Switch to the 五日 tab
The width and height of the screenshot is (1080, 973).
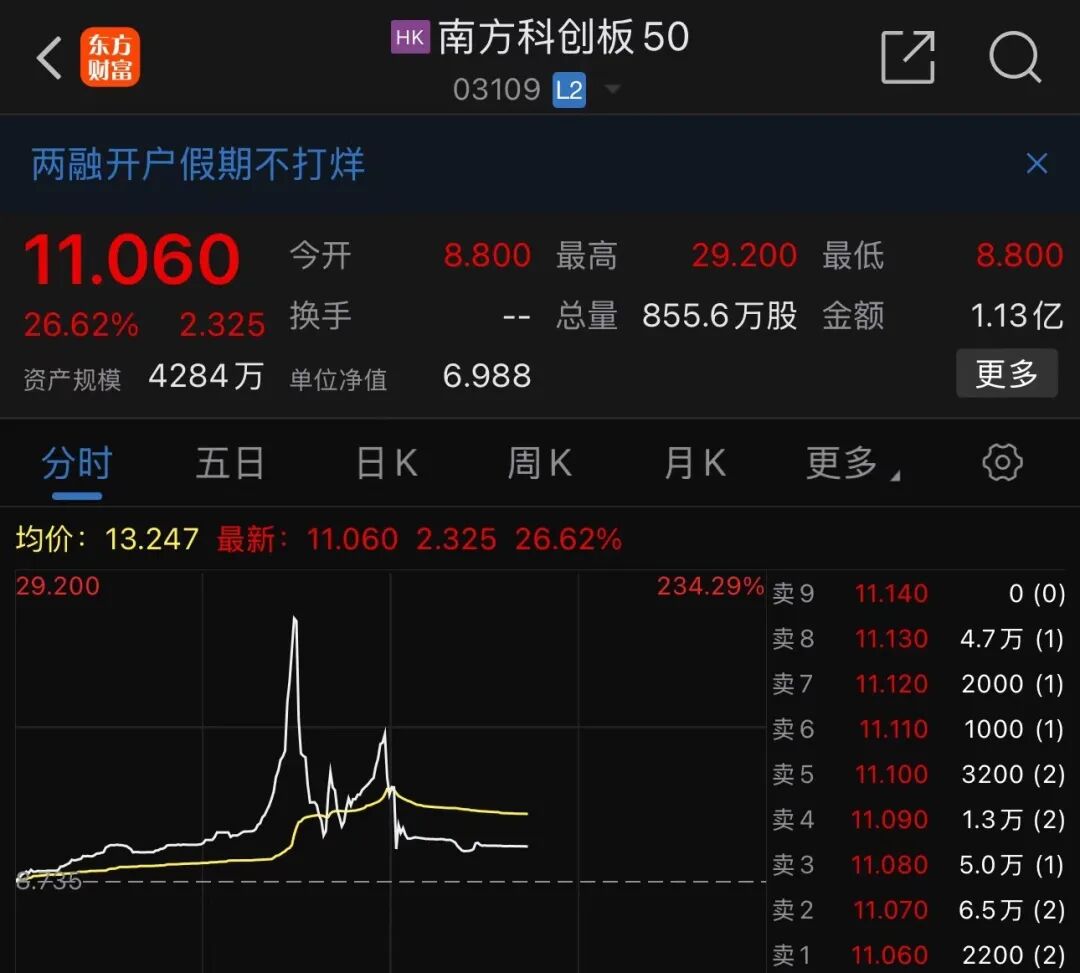click(x=230, y=463)
